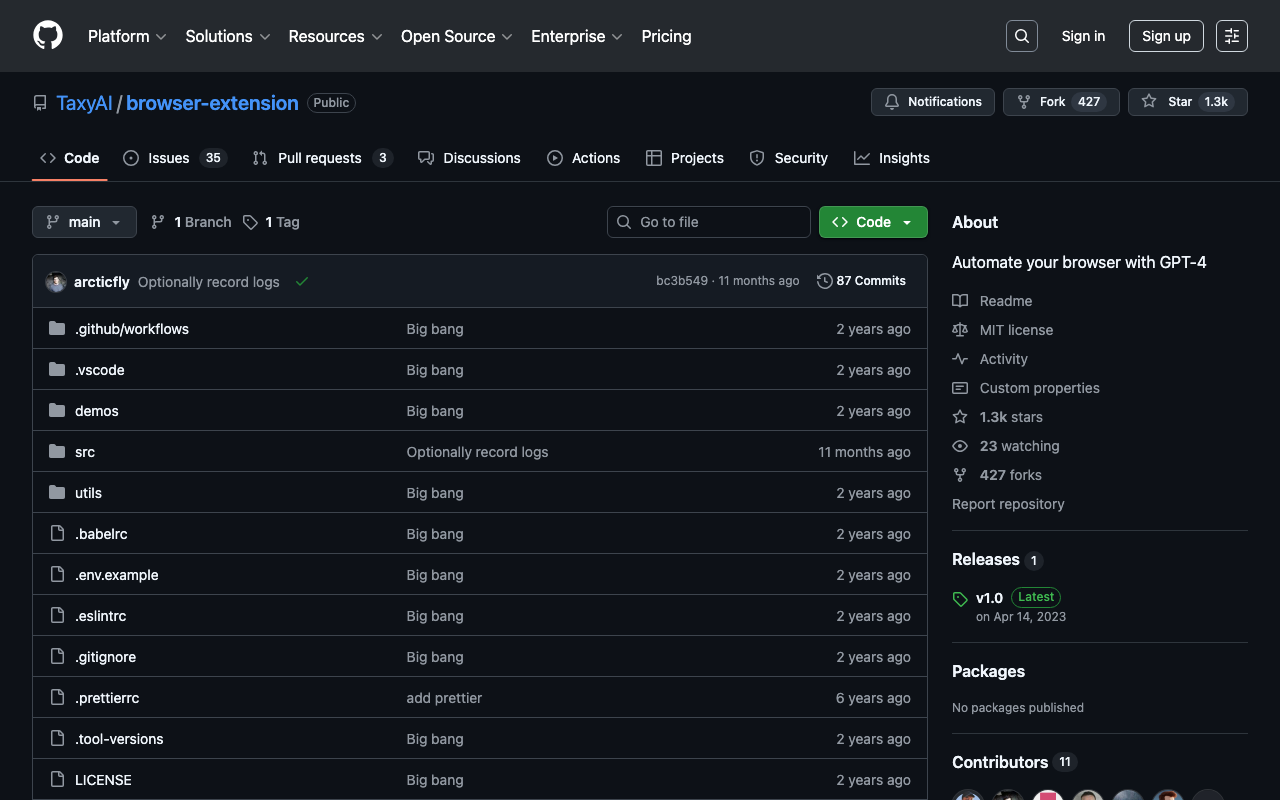Open the green Code dropdown
1280x800 pixels.
872,222
